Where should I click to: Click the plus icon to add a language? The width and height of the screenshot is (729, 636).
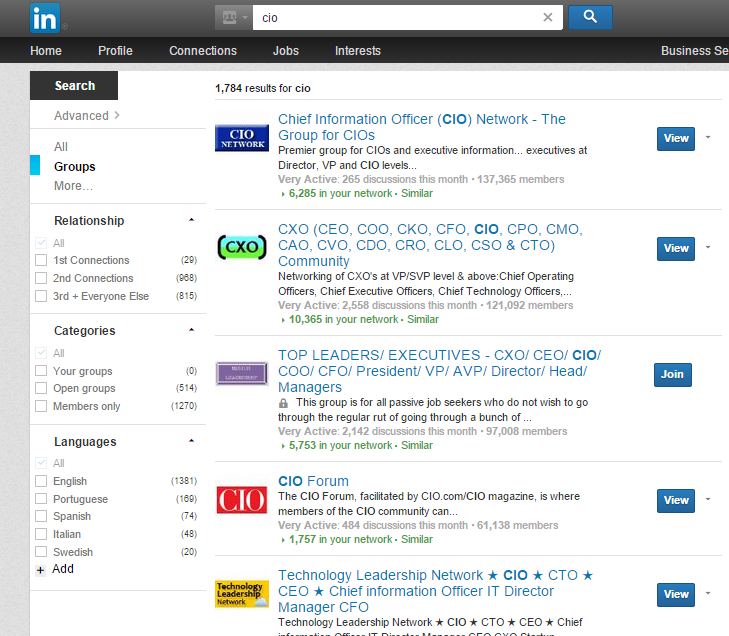coord(40,570)
